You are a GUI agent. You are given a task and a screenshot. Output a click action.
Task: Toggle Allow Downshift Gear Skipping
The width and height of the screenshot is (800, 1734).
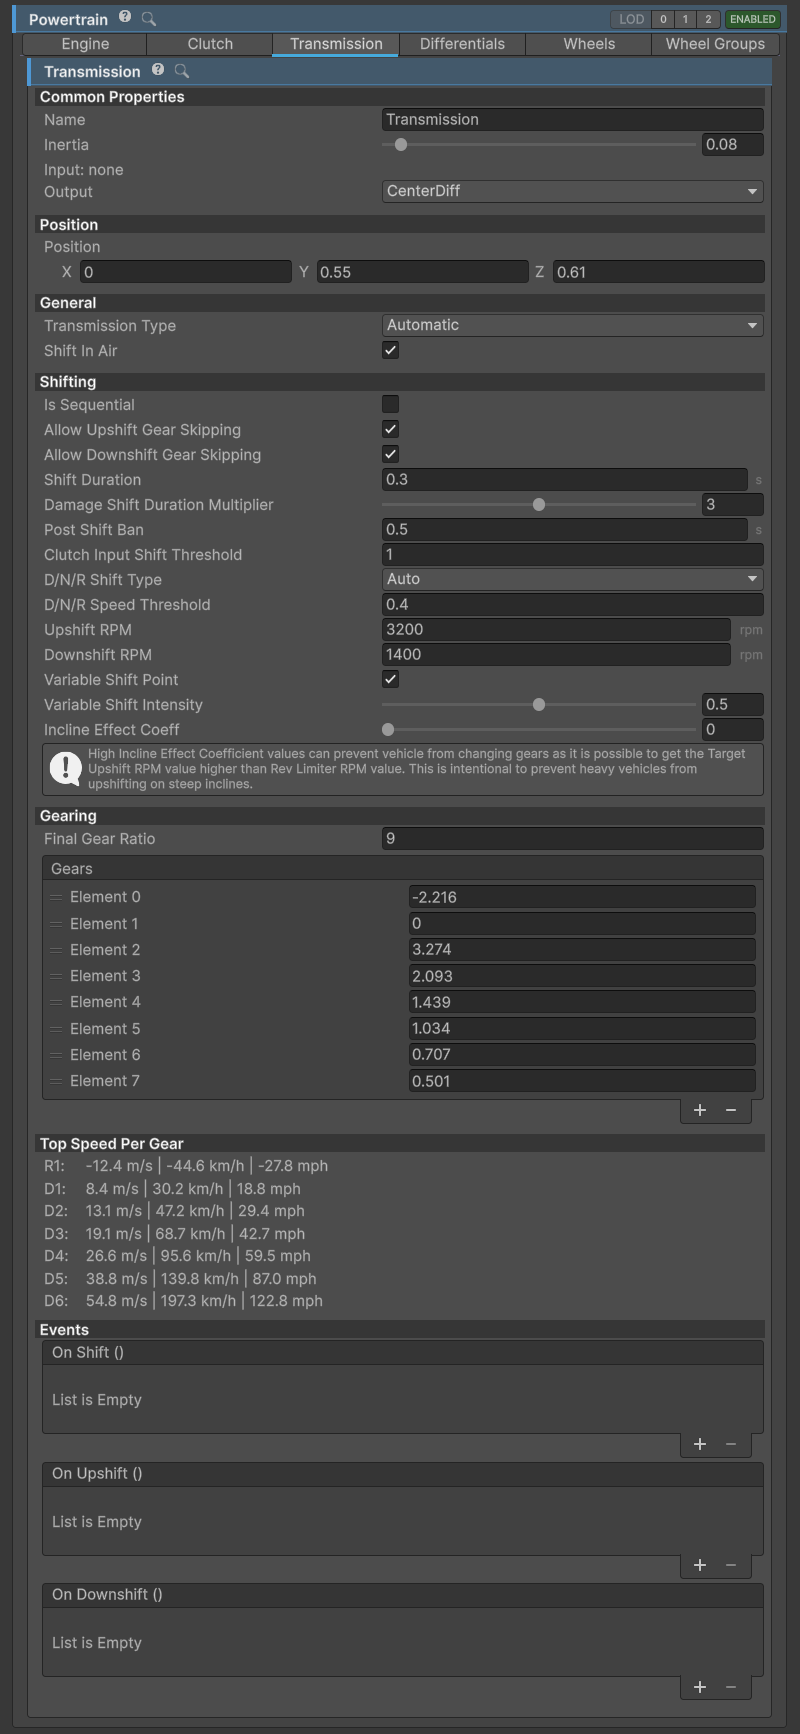(390, 454)
